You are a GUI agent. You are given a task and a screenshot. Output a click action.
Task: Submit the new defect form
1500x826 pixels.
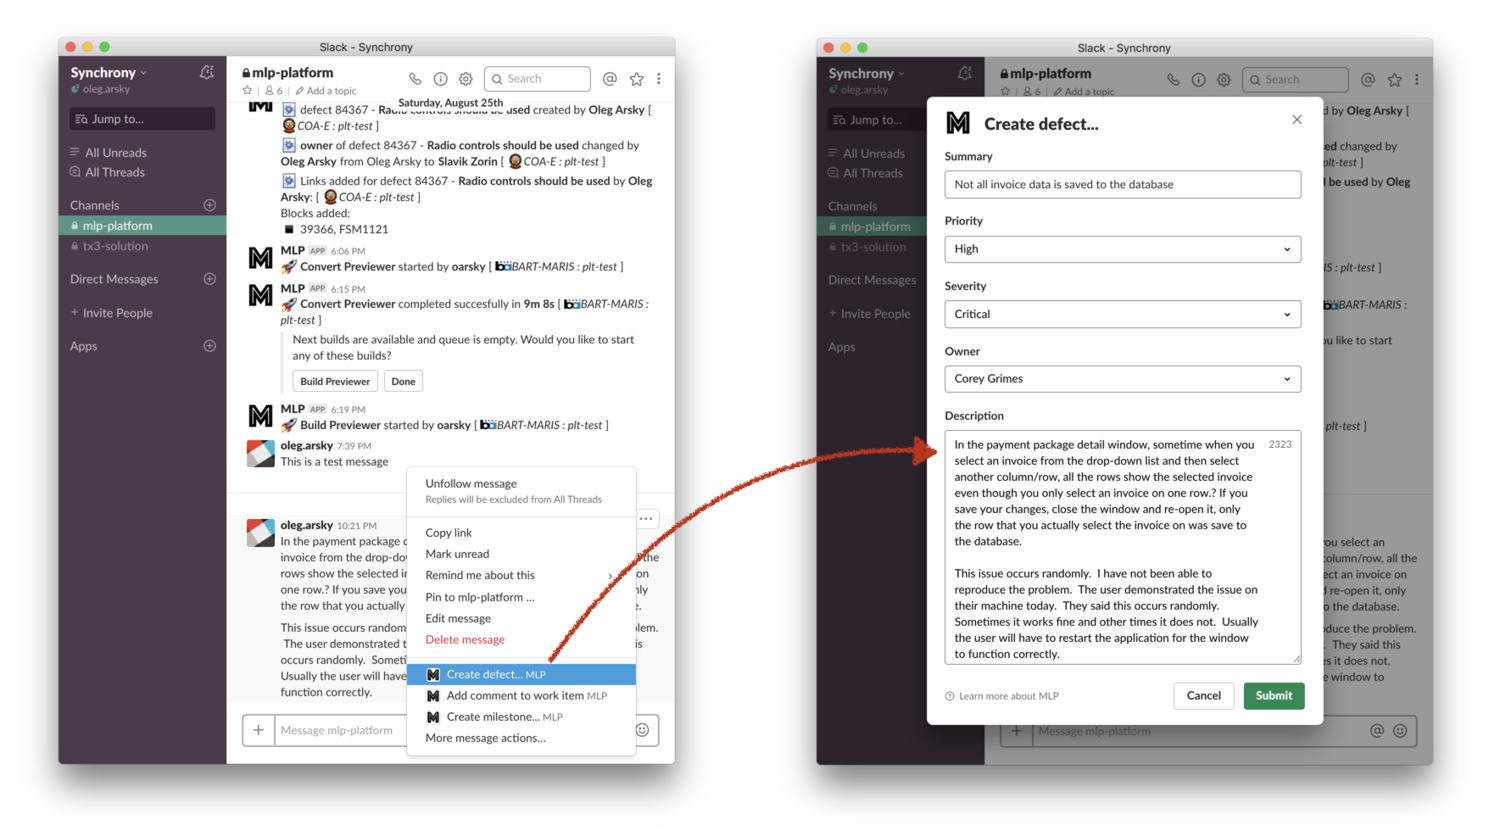(1273, 695)
